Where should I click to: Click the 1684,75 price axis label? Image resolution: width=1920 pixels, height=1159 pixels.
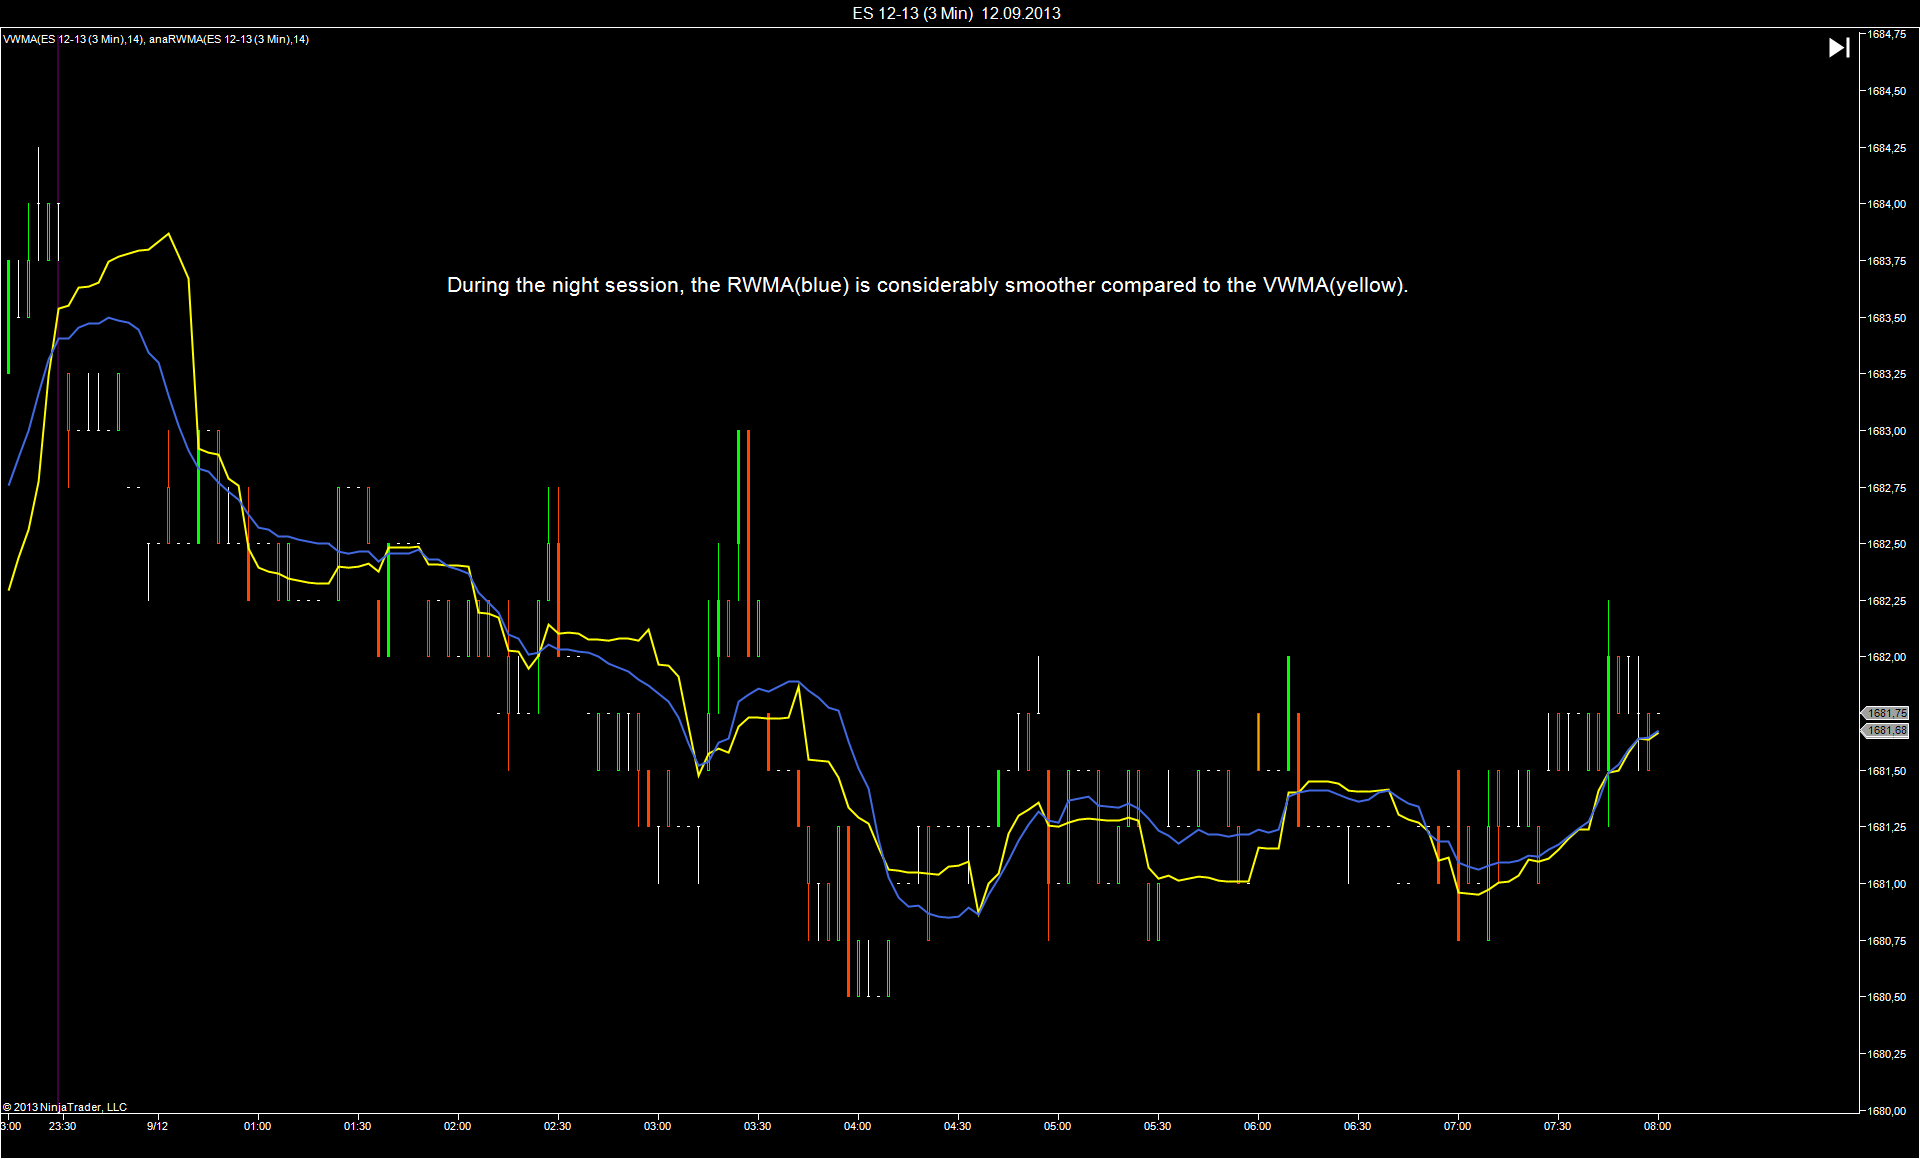[1887, 35]
